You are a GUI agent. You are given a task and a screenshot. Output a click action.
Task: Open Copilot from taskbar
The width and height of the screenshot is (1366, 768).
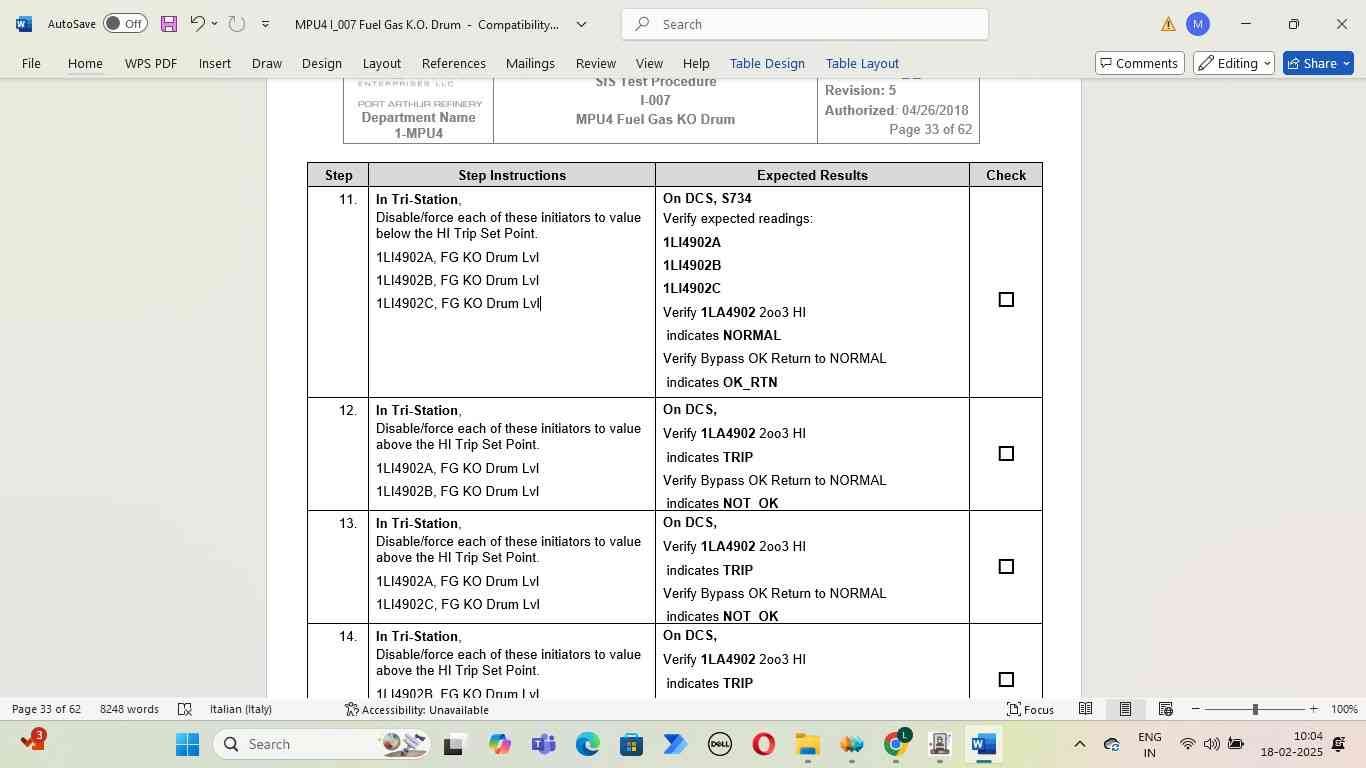coord(499,744)
